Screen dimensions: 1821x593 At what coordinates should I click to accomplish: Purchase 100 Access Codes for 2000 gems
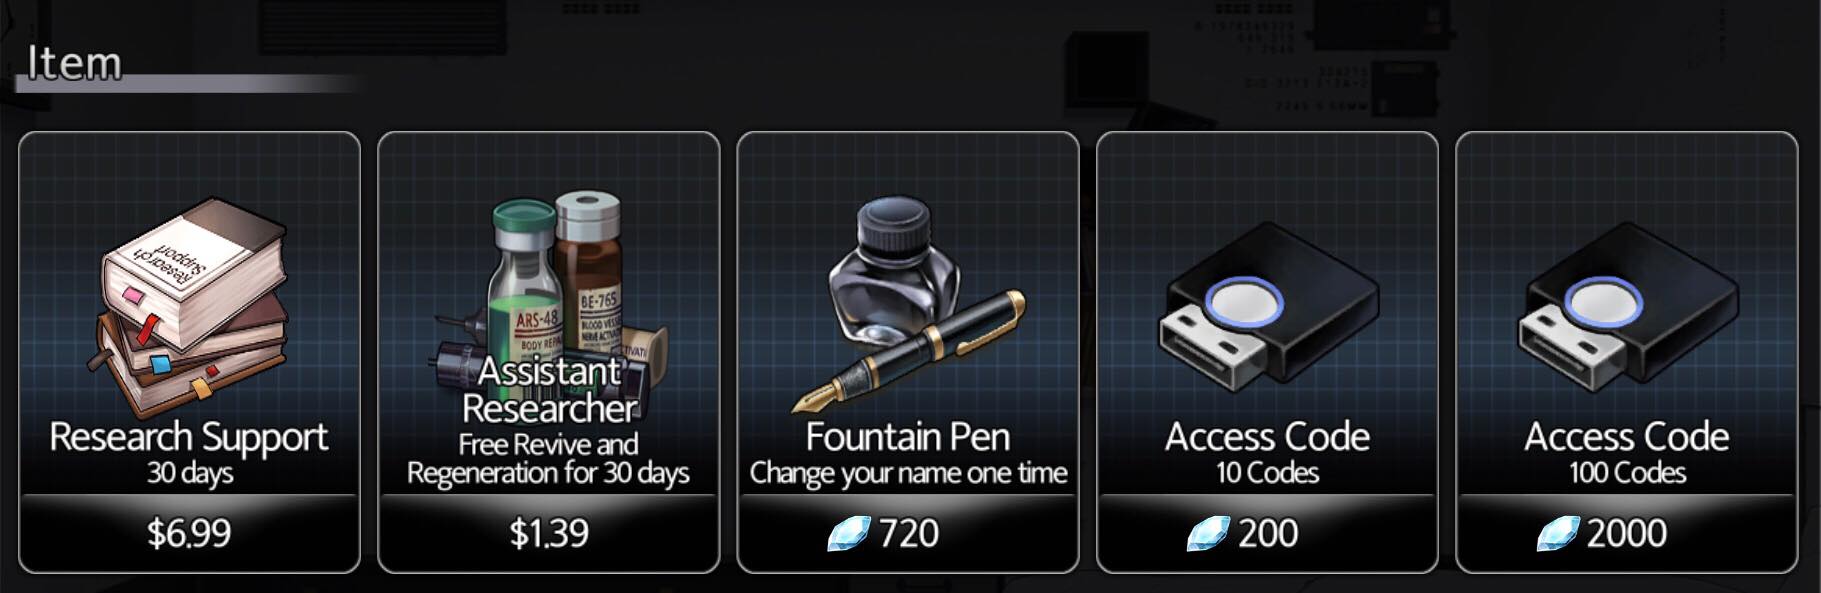point(1627,533)
